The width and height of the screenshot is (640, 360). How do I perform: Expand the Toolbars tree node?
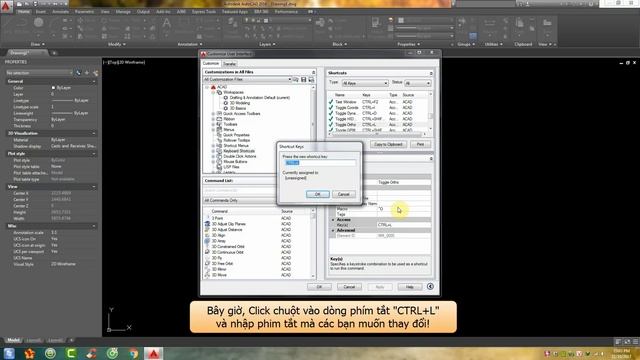point(213,124)
